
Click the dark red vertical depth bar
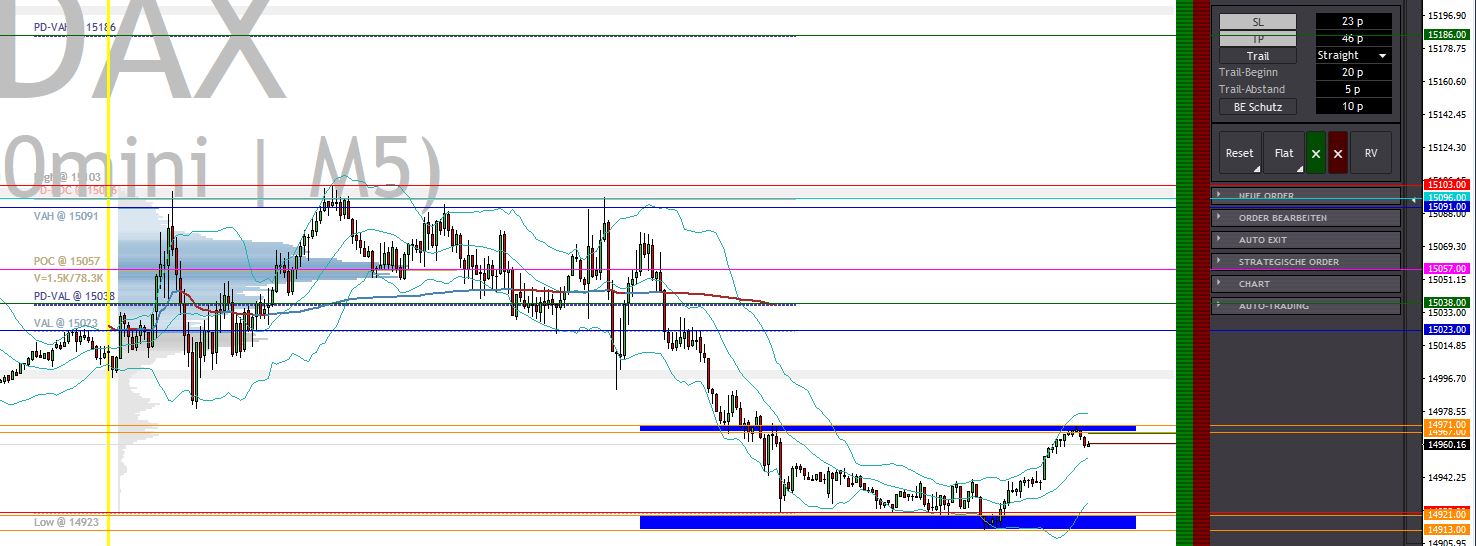pyautogui.click(x=1201, y=273)
